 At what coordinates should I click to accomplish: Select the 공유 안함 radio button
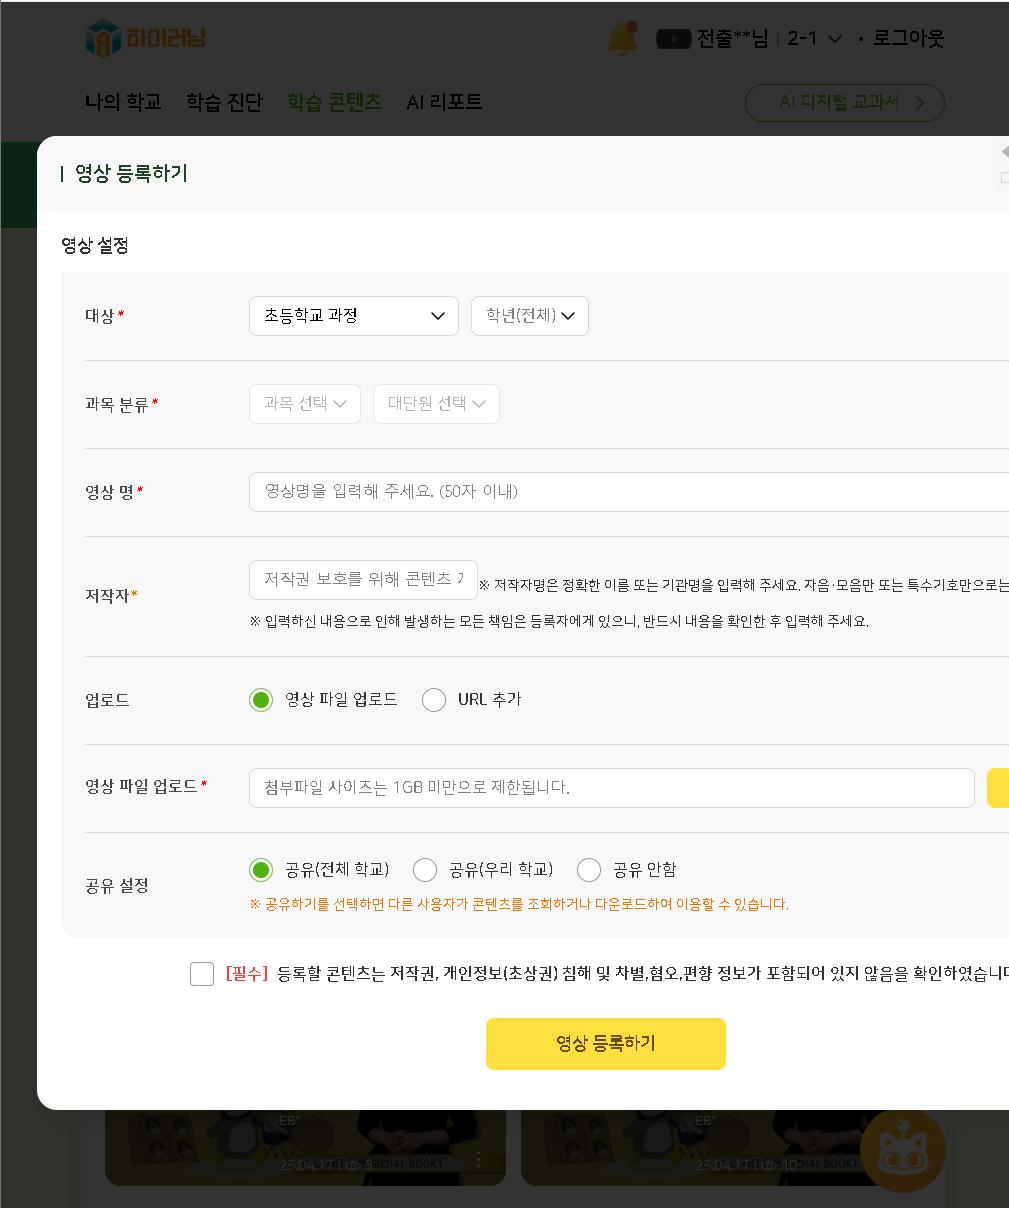coord(589,870)
